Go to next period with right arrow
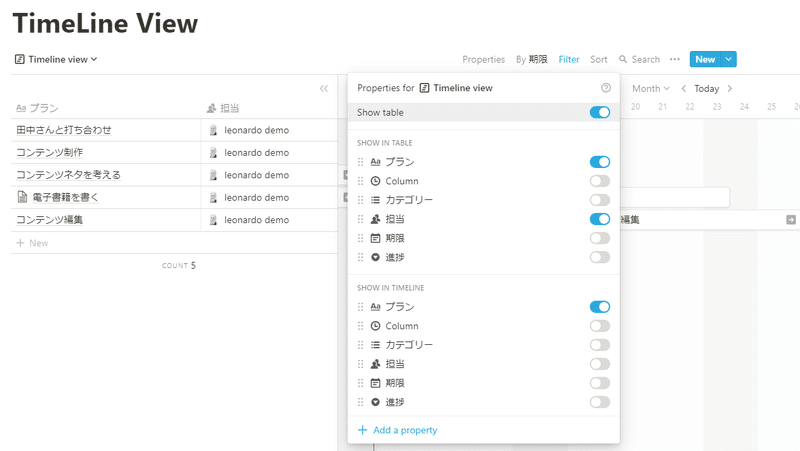 point(730,88)
